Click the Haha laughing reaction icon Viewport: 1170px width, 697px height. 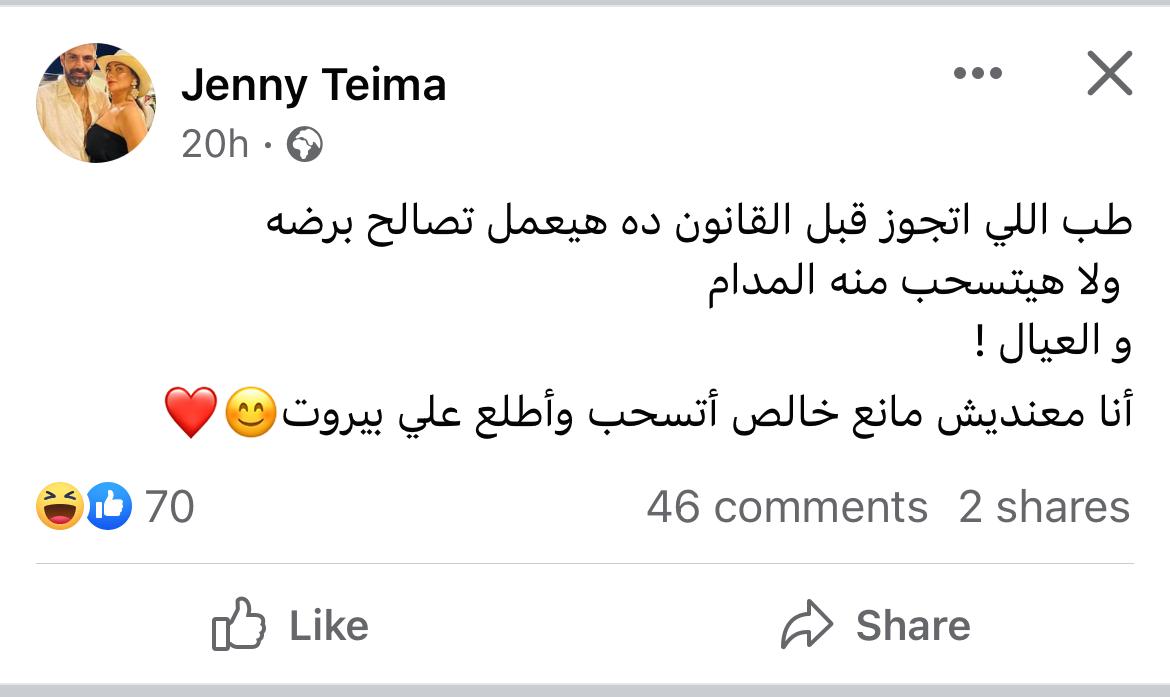click(59, 506)
